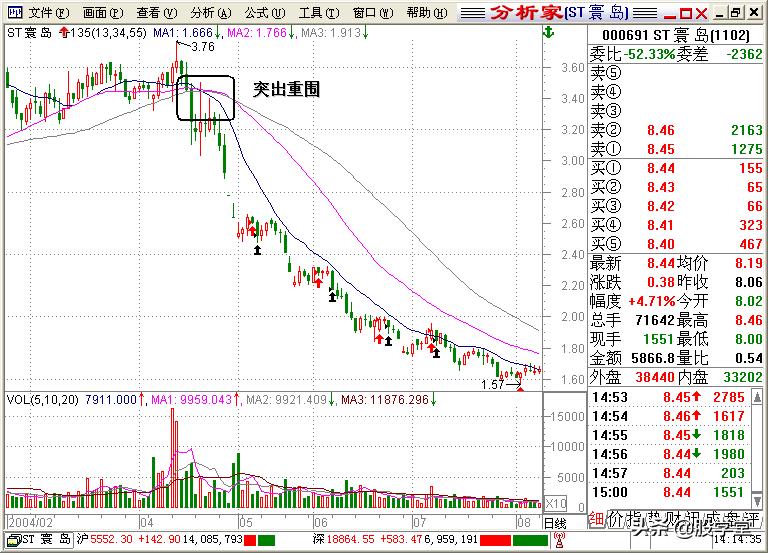The height and width of the screenshot is (553, 768).
Task: Open the 查看(V) menu
Action: tap(157, 13)
